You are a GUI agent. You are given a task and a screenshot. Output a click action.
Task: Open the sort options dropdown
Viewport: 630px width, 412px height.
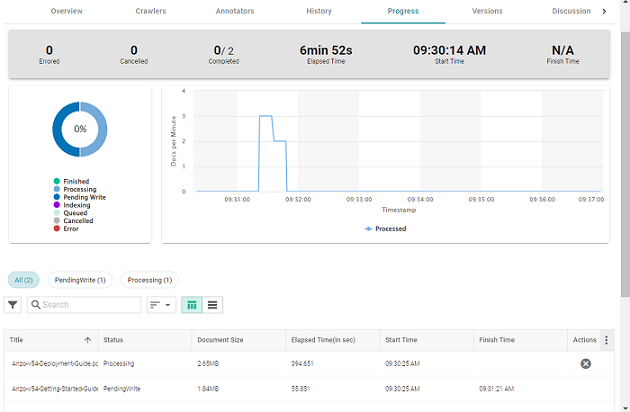click(x=160, y=305)
